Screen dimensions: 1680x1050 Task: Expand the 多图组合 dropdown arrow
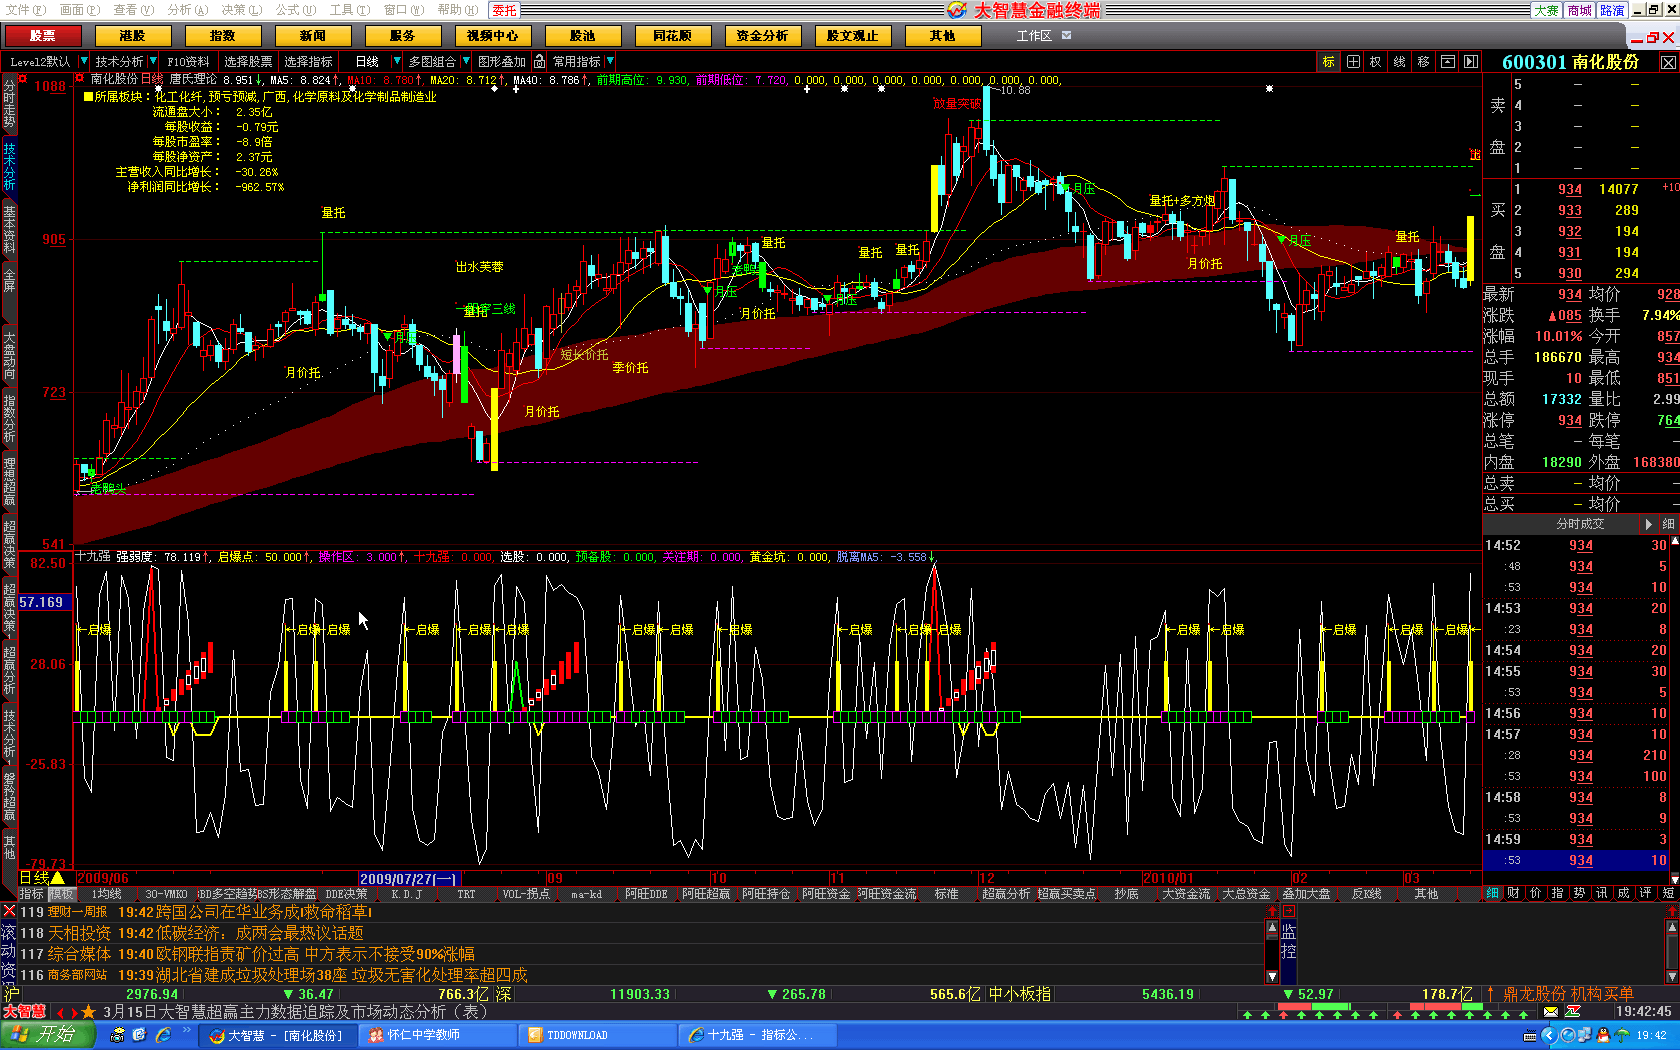coord(465,62)
